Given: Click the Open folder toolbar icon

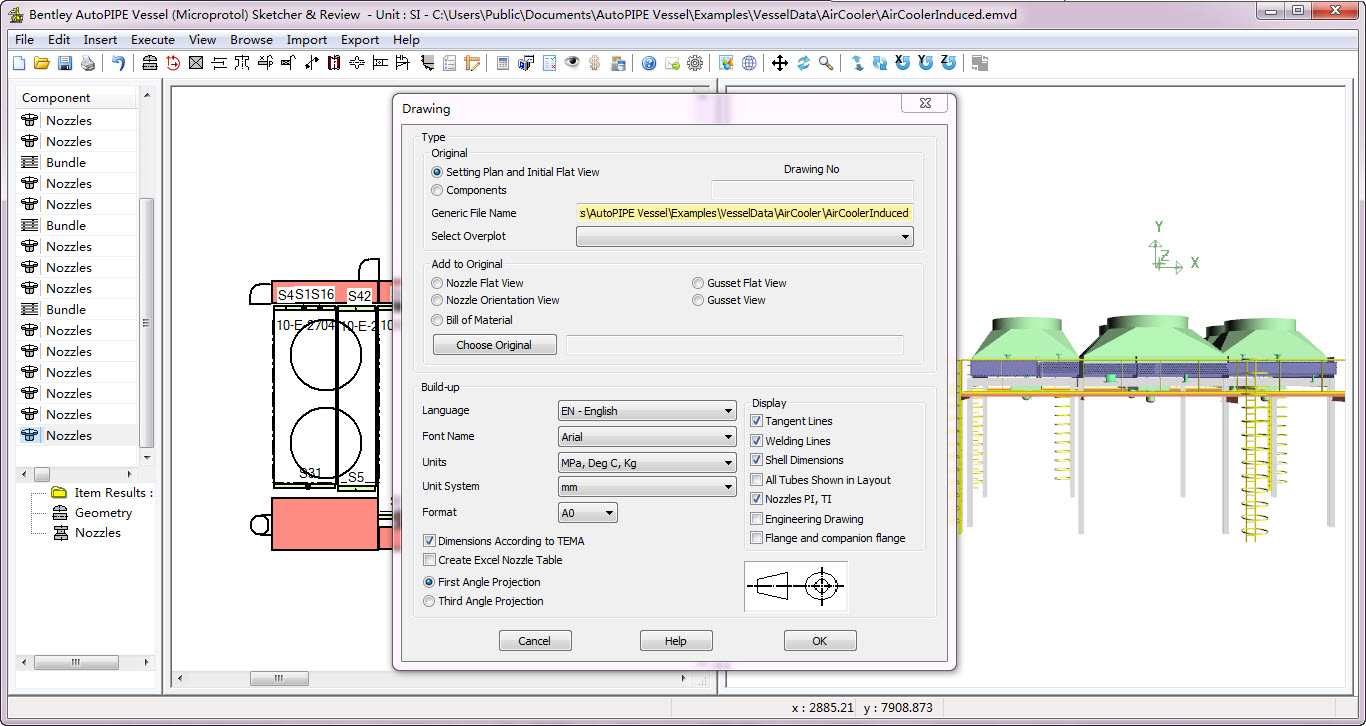Looking at the screenshot, I should 42,63.
